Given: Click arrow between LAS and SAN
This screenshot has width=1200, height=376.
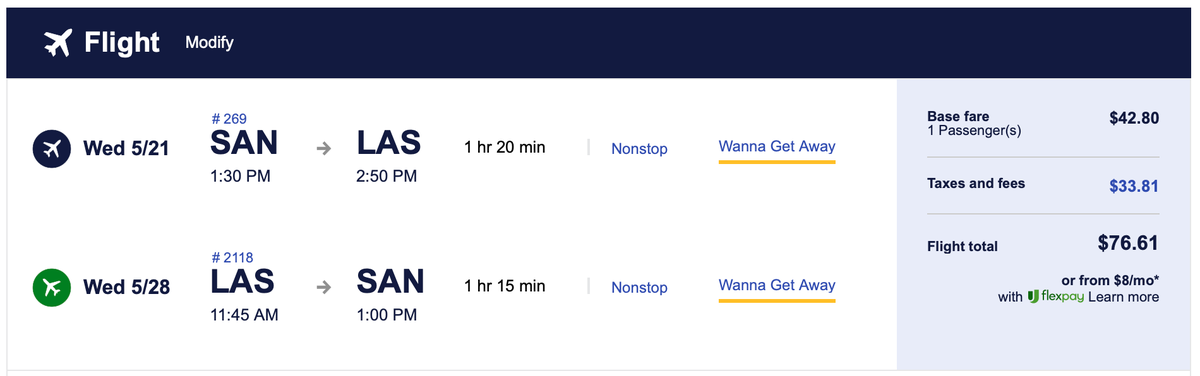Looking at the screenshot, I should [x=323, y=287].
